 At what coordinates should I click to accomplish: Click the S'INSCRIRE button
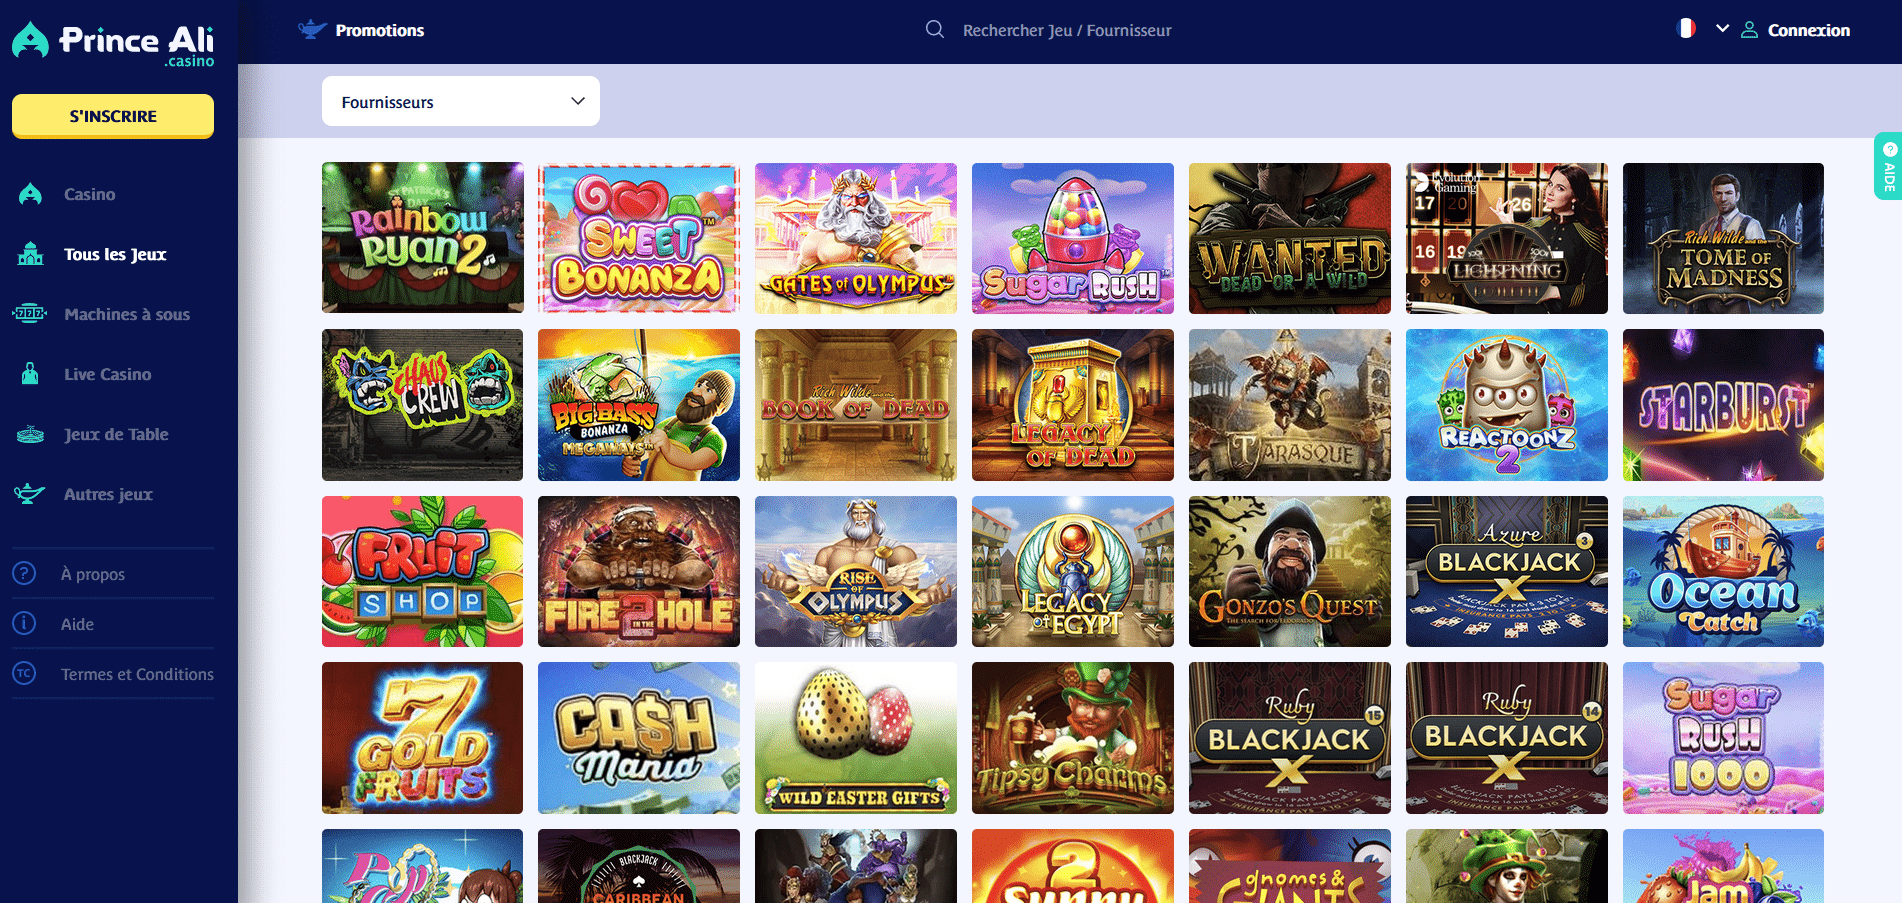click(113, 116)
